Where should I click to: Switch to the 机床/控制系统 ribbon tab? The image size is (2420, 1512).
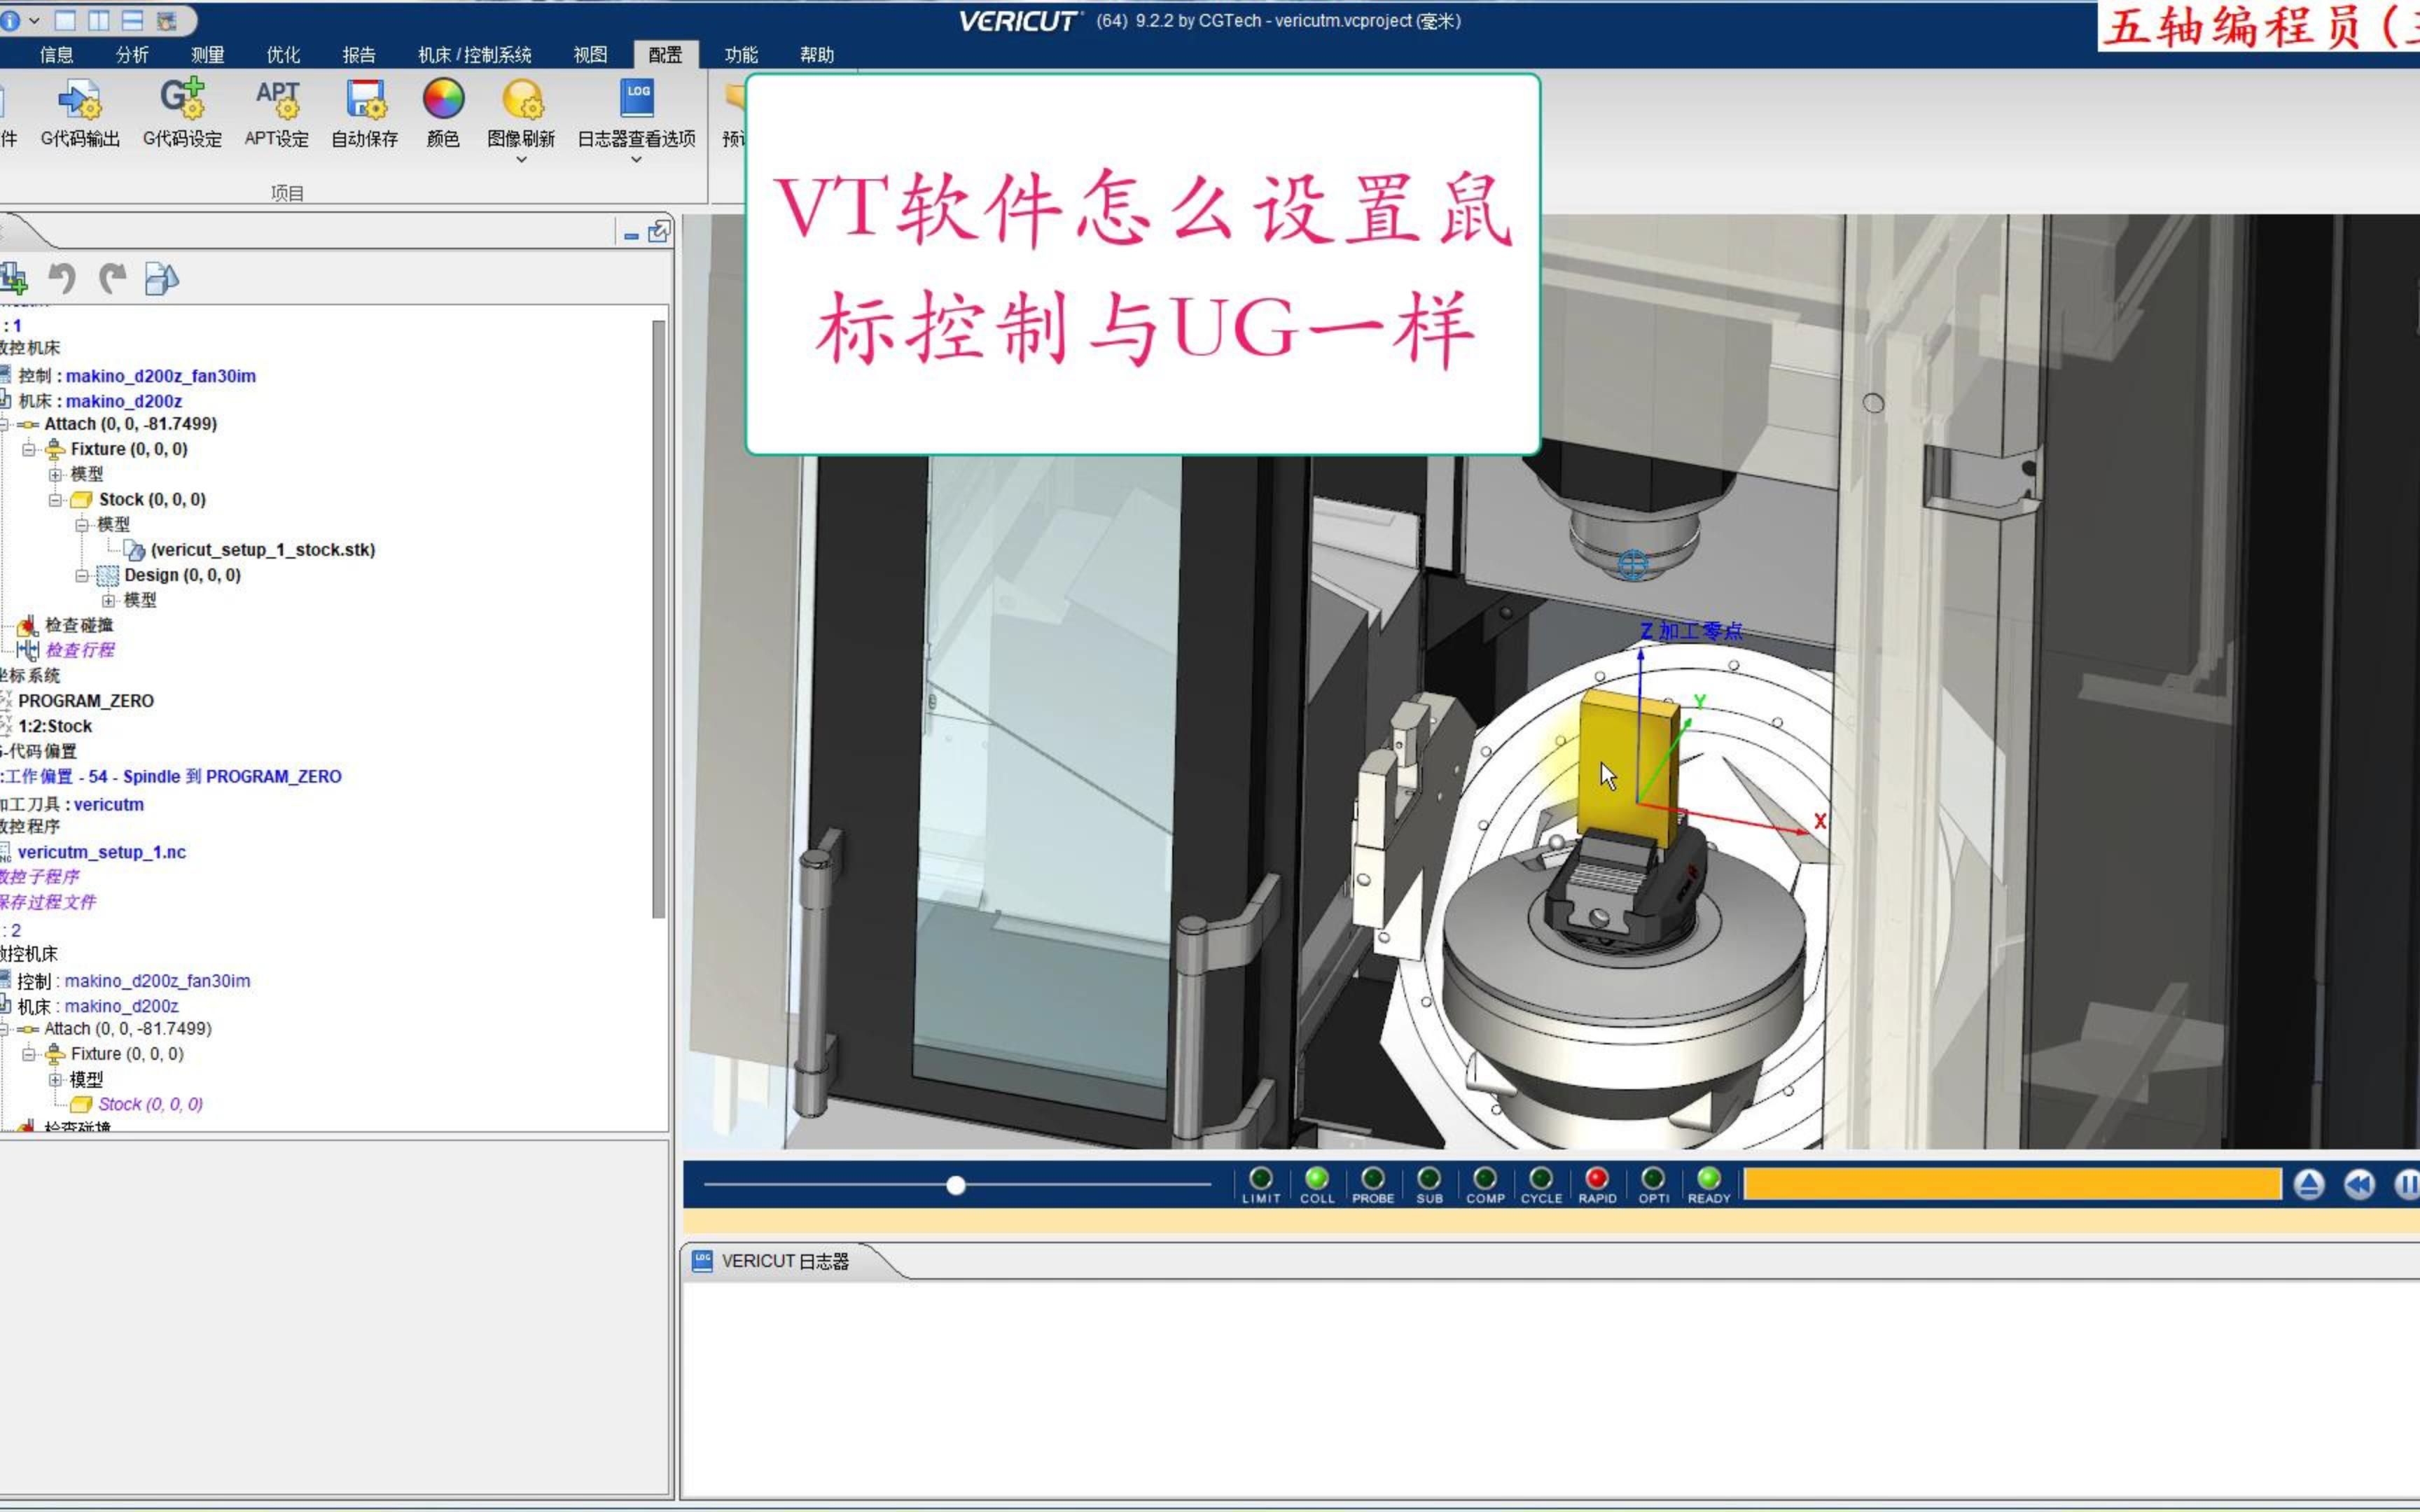[x=474, y=55]
